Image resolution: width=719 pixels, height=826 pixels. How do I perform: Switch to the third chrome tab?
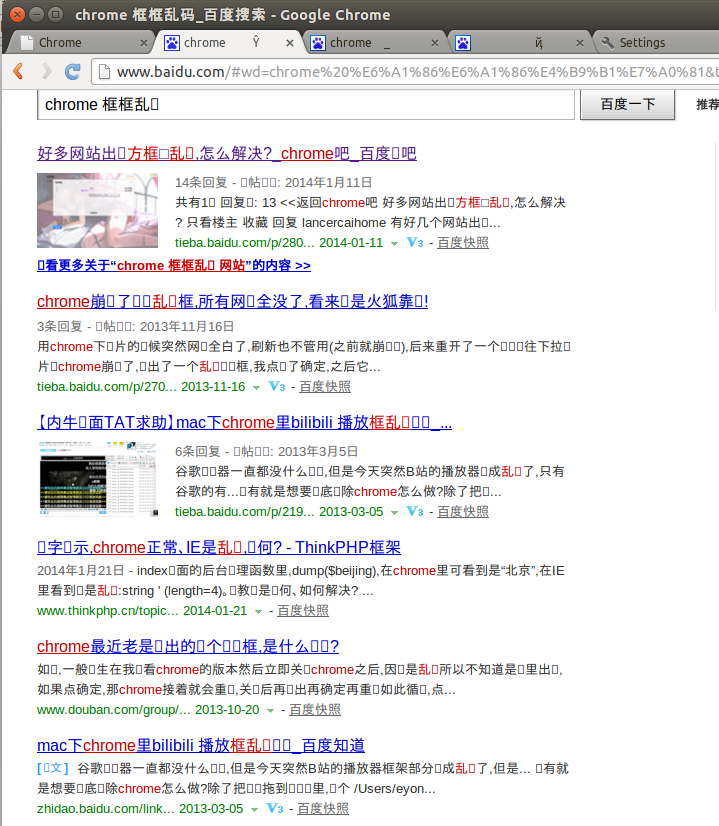click(376, 43)
